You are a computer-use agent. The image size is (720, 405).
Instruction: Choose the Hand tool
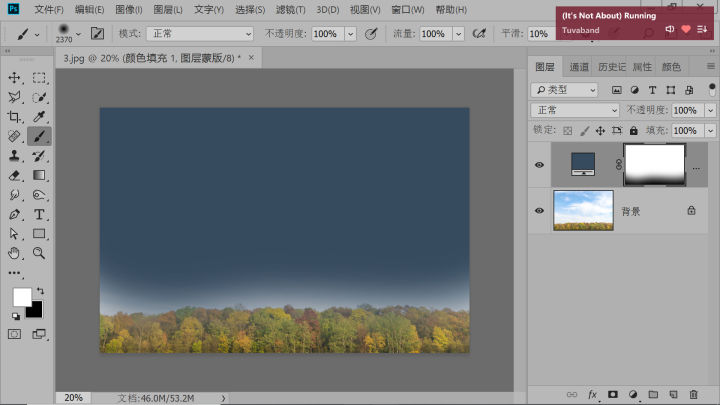tap(15, 253)
